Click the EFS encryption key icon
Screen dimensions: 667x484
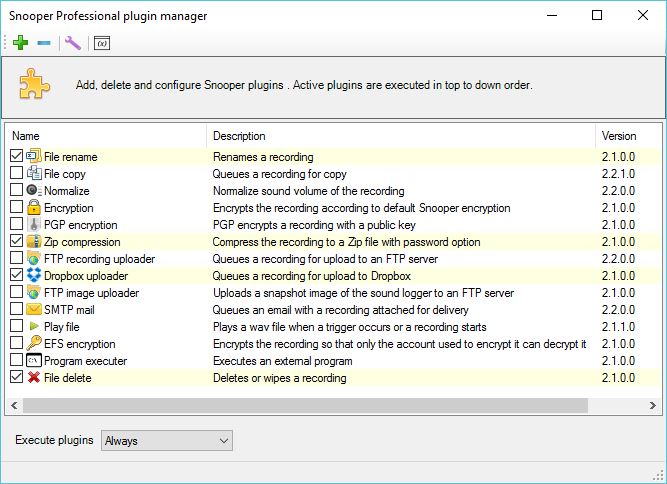point(34,343)
